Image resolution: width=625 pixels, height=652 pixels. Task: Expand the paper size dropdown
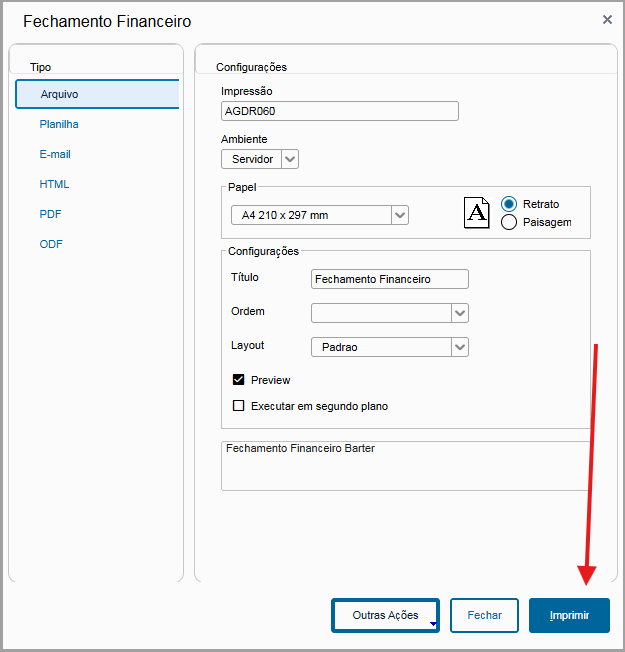(x=399, y=215)
